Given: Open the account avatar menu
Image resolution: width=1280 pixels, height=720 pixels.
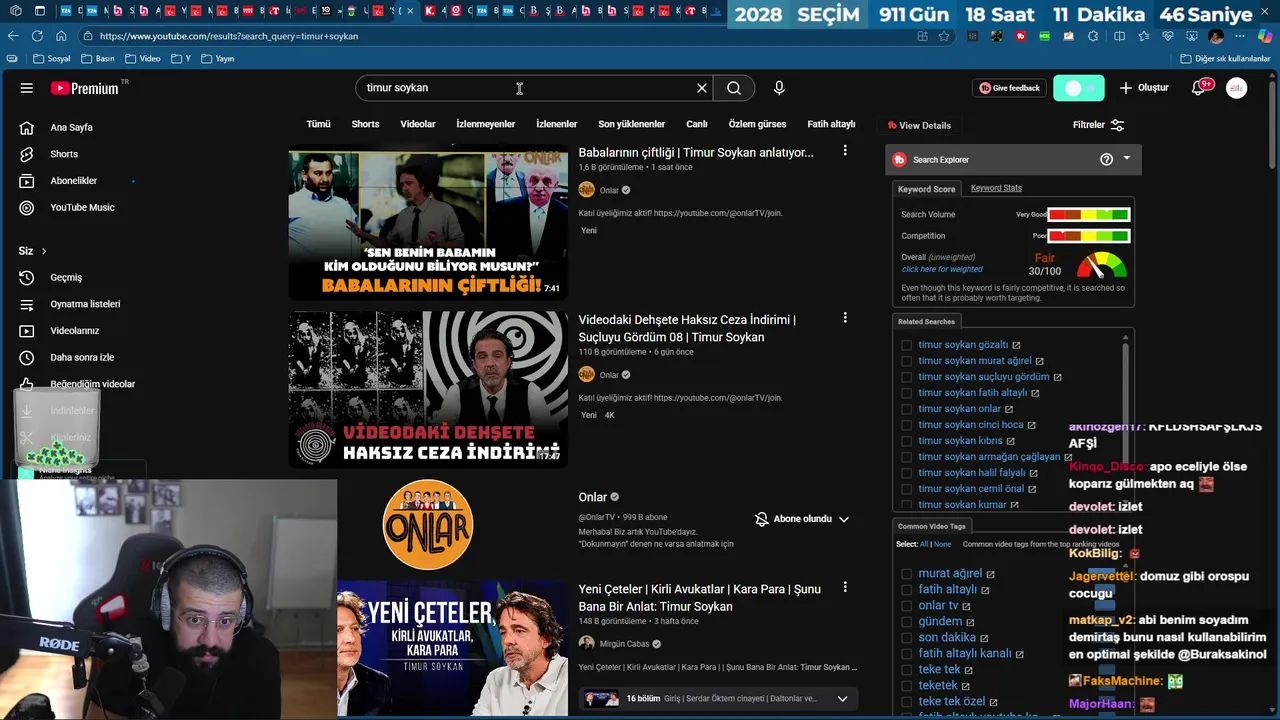Looking at the screenshot, I should coord(1237,88).
